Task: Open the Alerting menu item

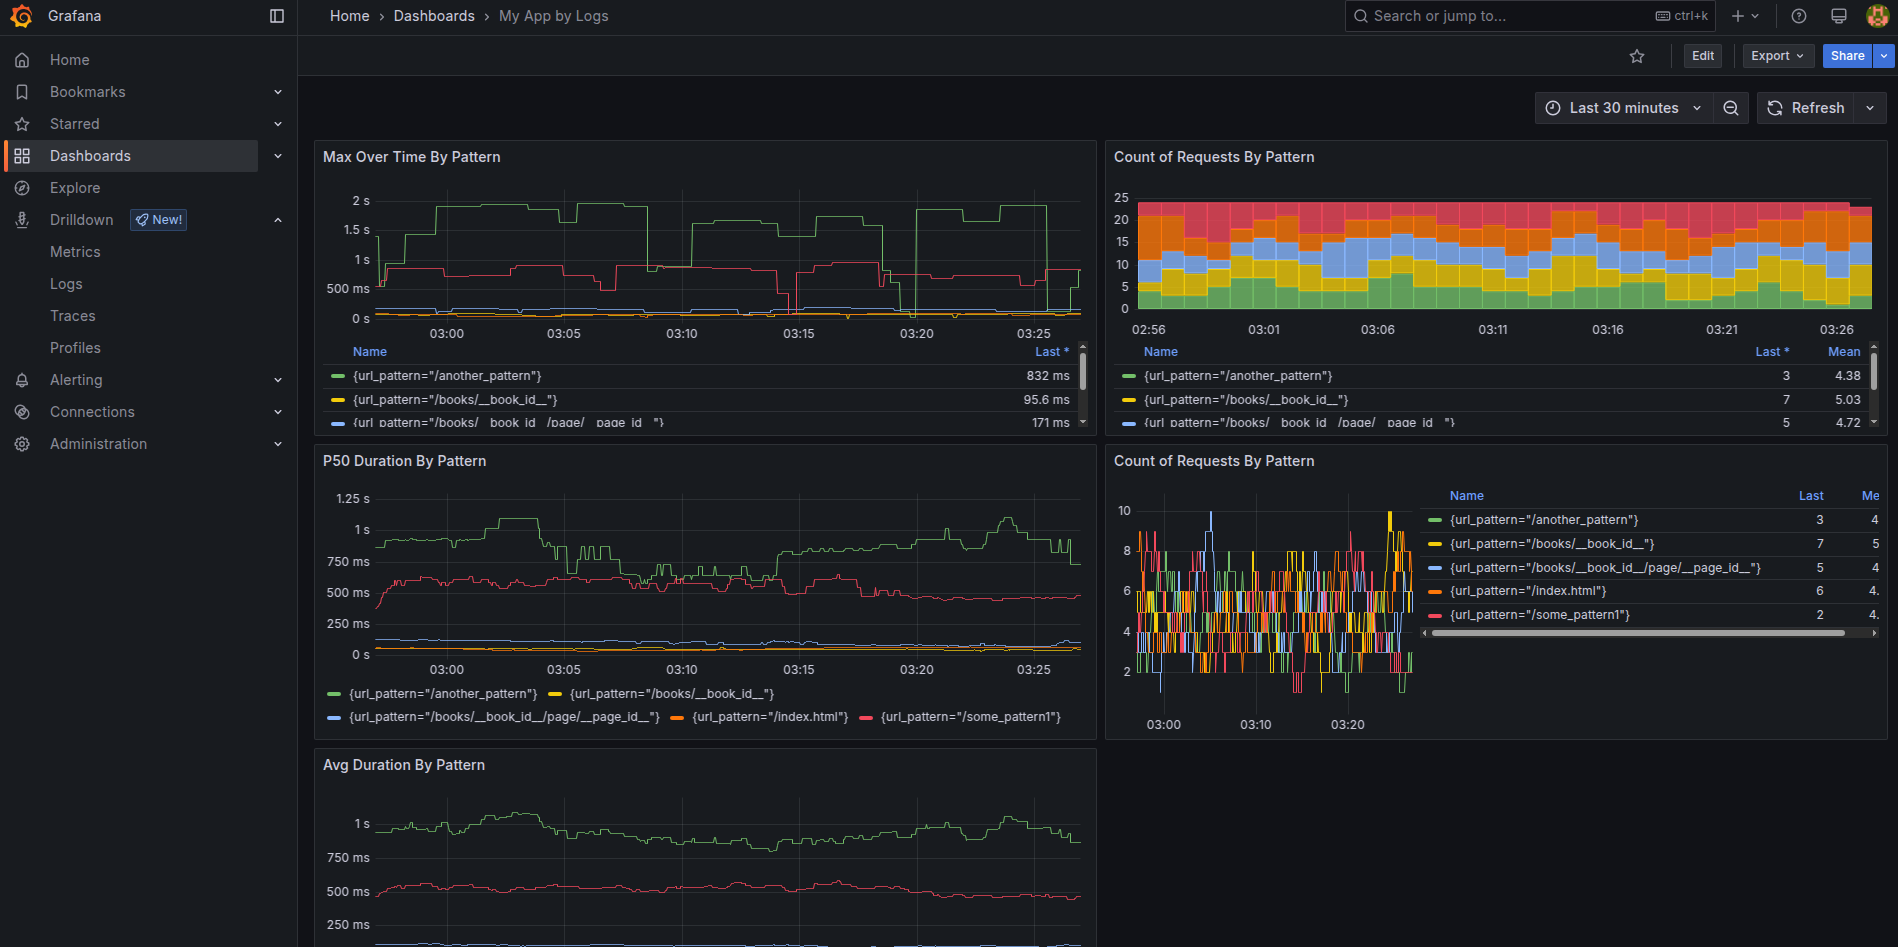Action: [x=76, y=380]
